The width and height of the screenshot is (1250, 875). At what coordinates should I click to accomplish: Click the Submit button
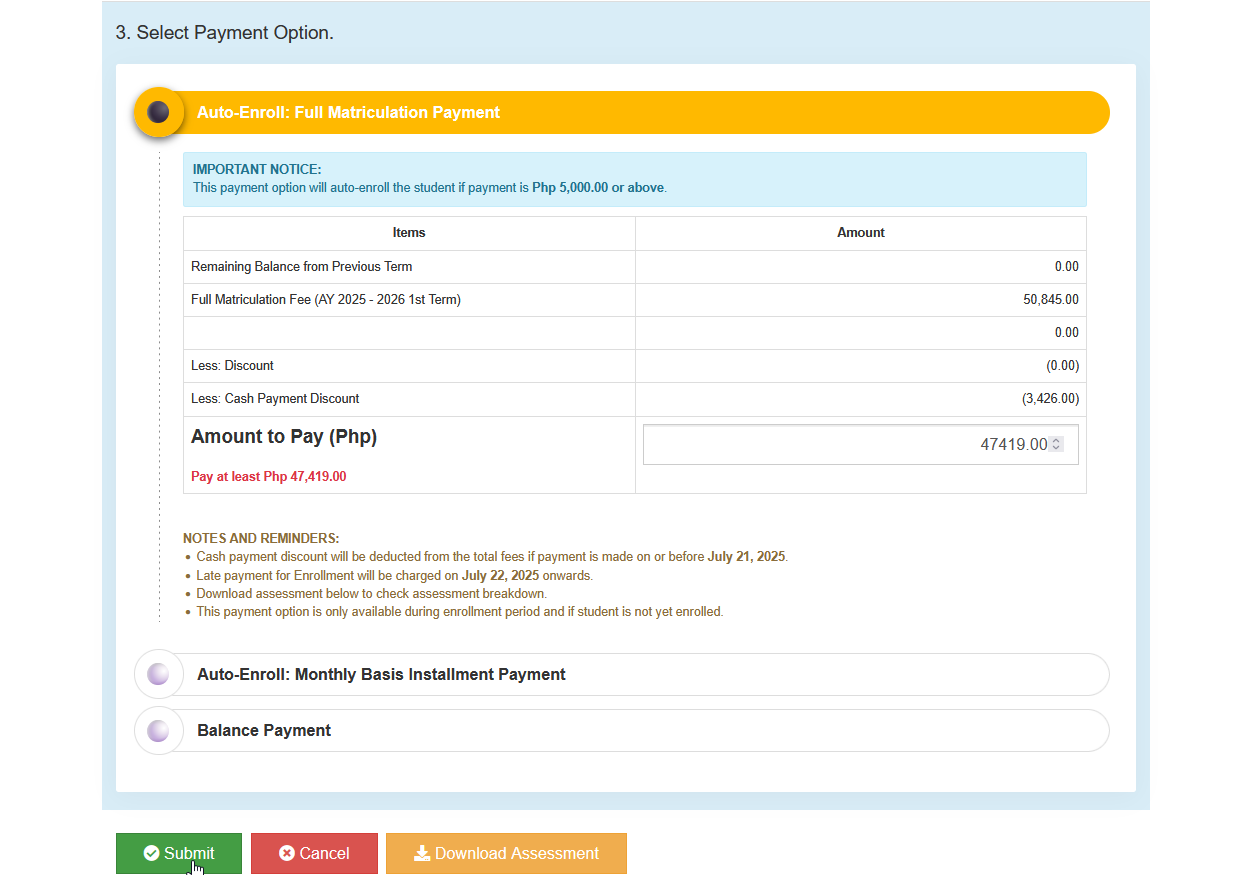[x=179, y=853]
